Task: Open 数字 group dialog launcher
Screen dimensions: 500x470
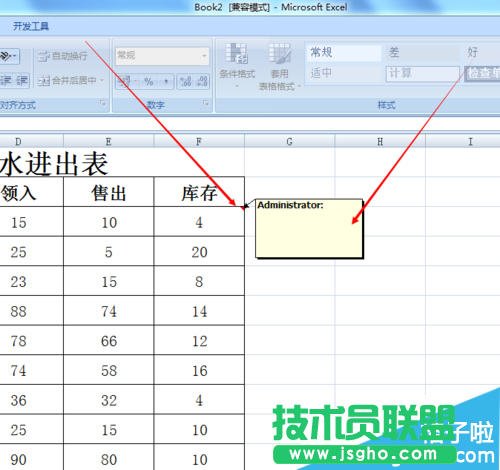Action: point(206,103)
